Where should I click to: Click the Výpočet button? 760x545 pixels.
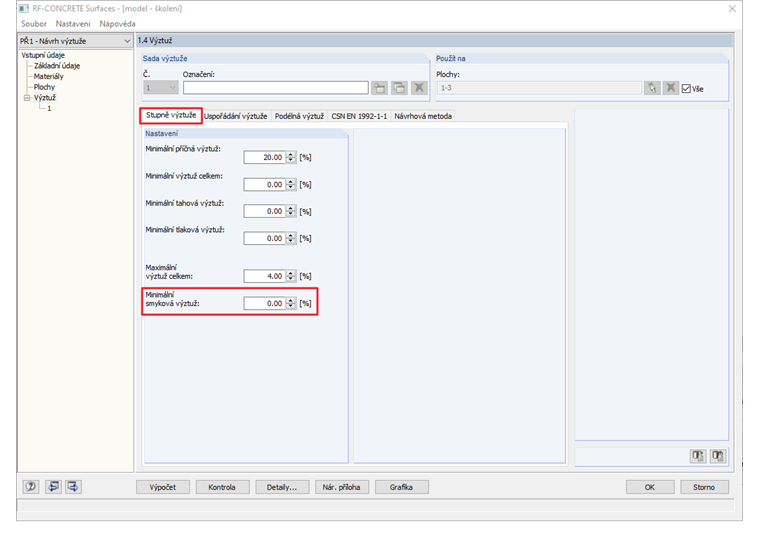tap(163, 487)
